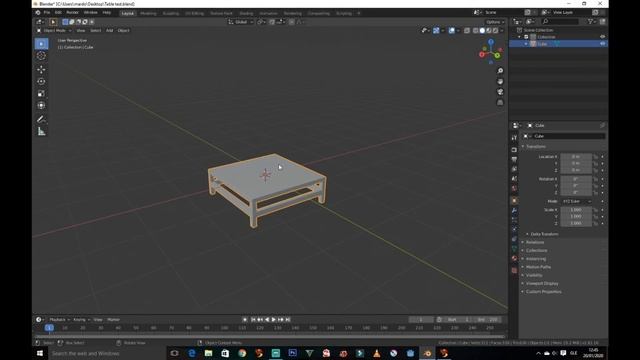The height and width of the screenshot is (360, 640).
Task: Toggle proportional editing in header
Action: (x=291, y=22)
